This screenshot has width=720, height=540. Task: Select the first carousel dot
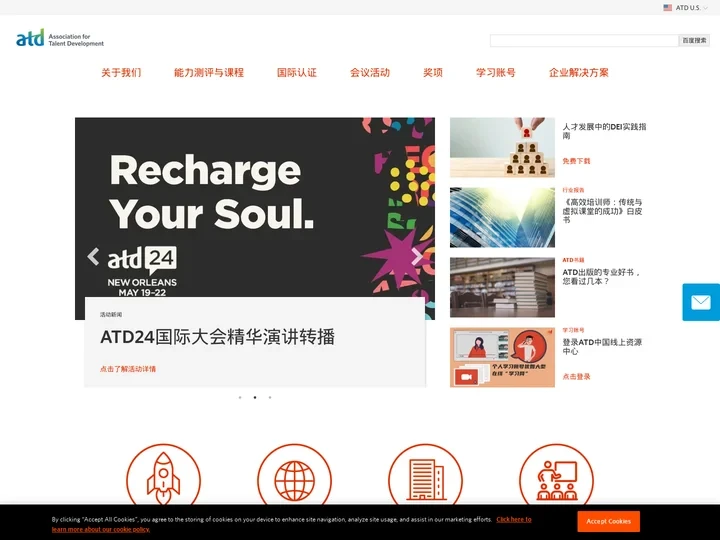[x=240, y=397]
